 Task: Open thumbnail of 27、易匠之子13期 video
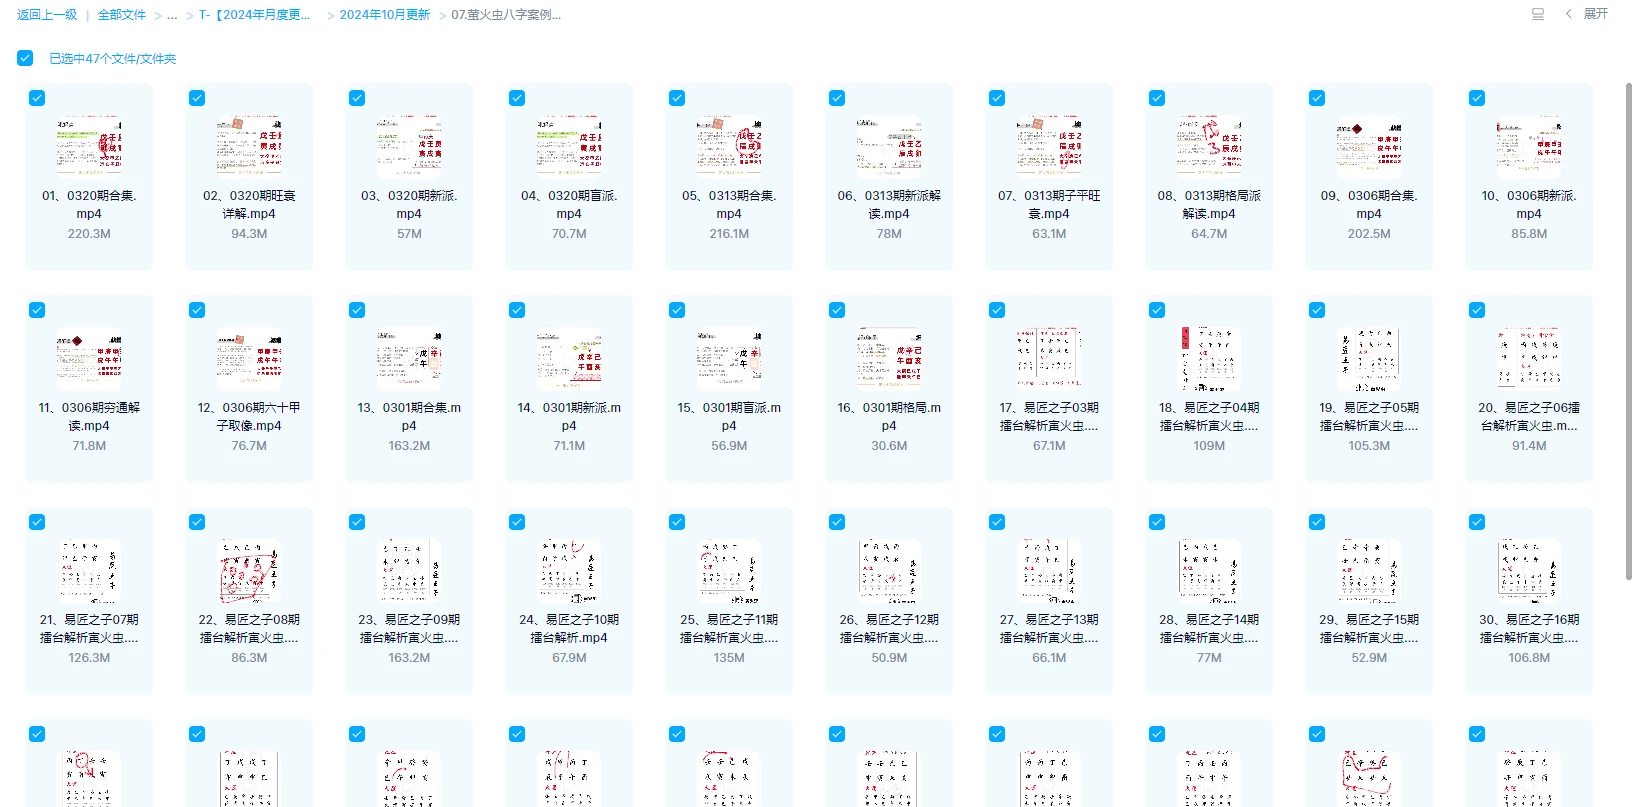(x=1049, y=571)
